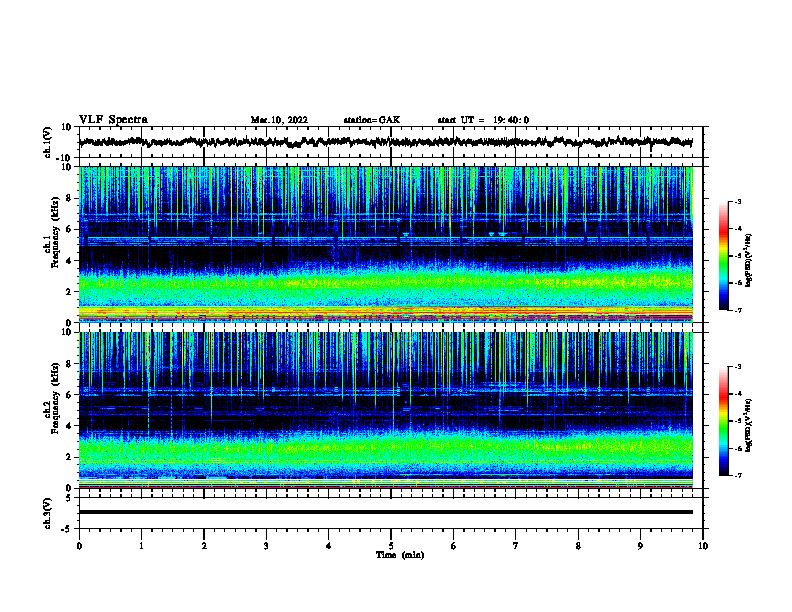Viewport: 792px width, 612px height.
Task: Click the ch.1 spectrogram panel
Action: tap(385, 244)
